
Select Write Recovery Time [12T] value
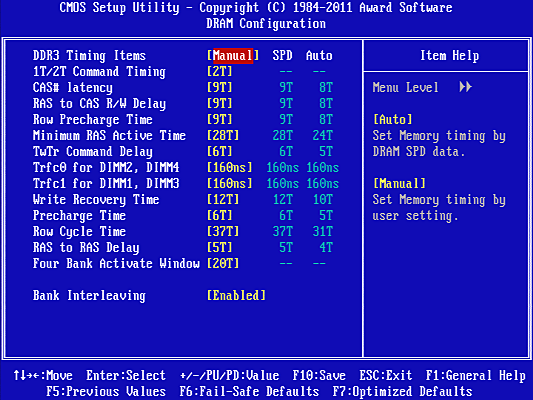[223, 199]
